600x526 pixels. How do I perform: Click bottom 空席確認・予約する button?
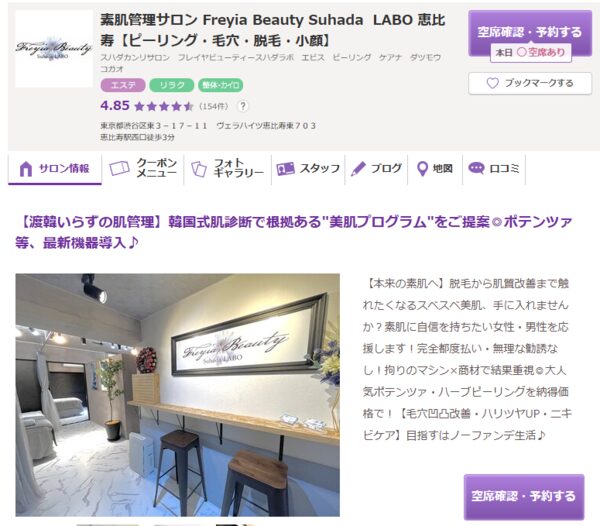524,497
